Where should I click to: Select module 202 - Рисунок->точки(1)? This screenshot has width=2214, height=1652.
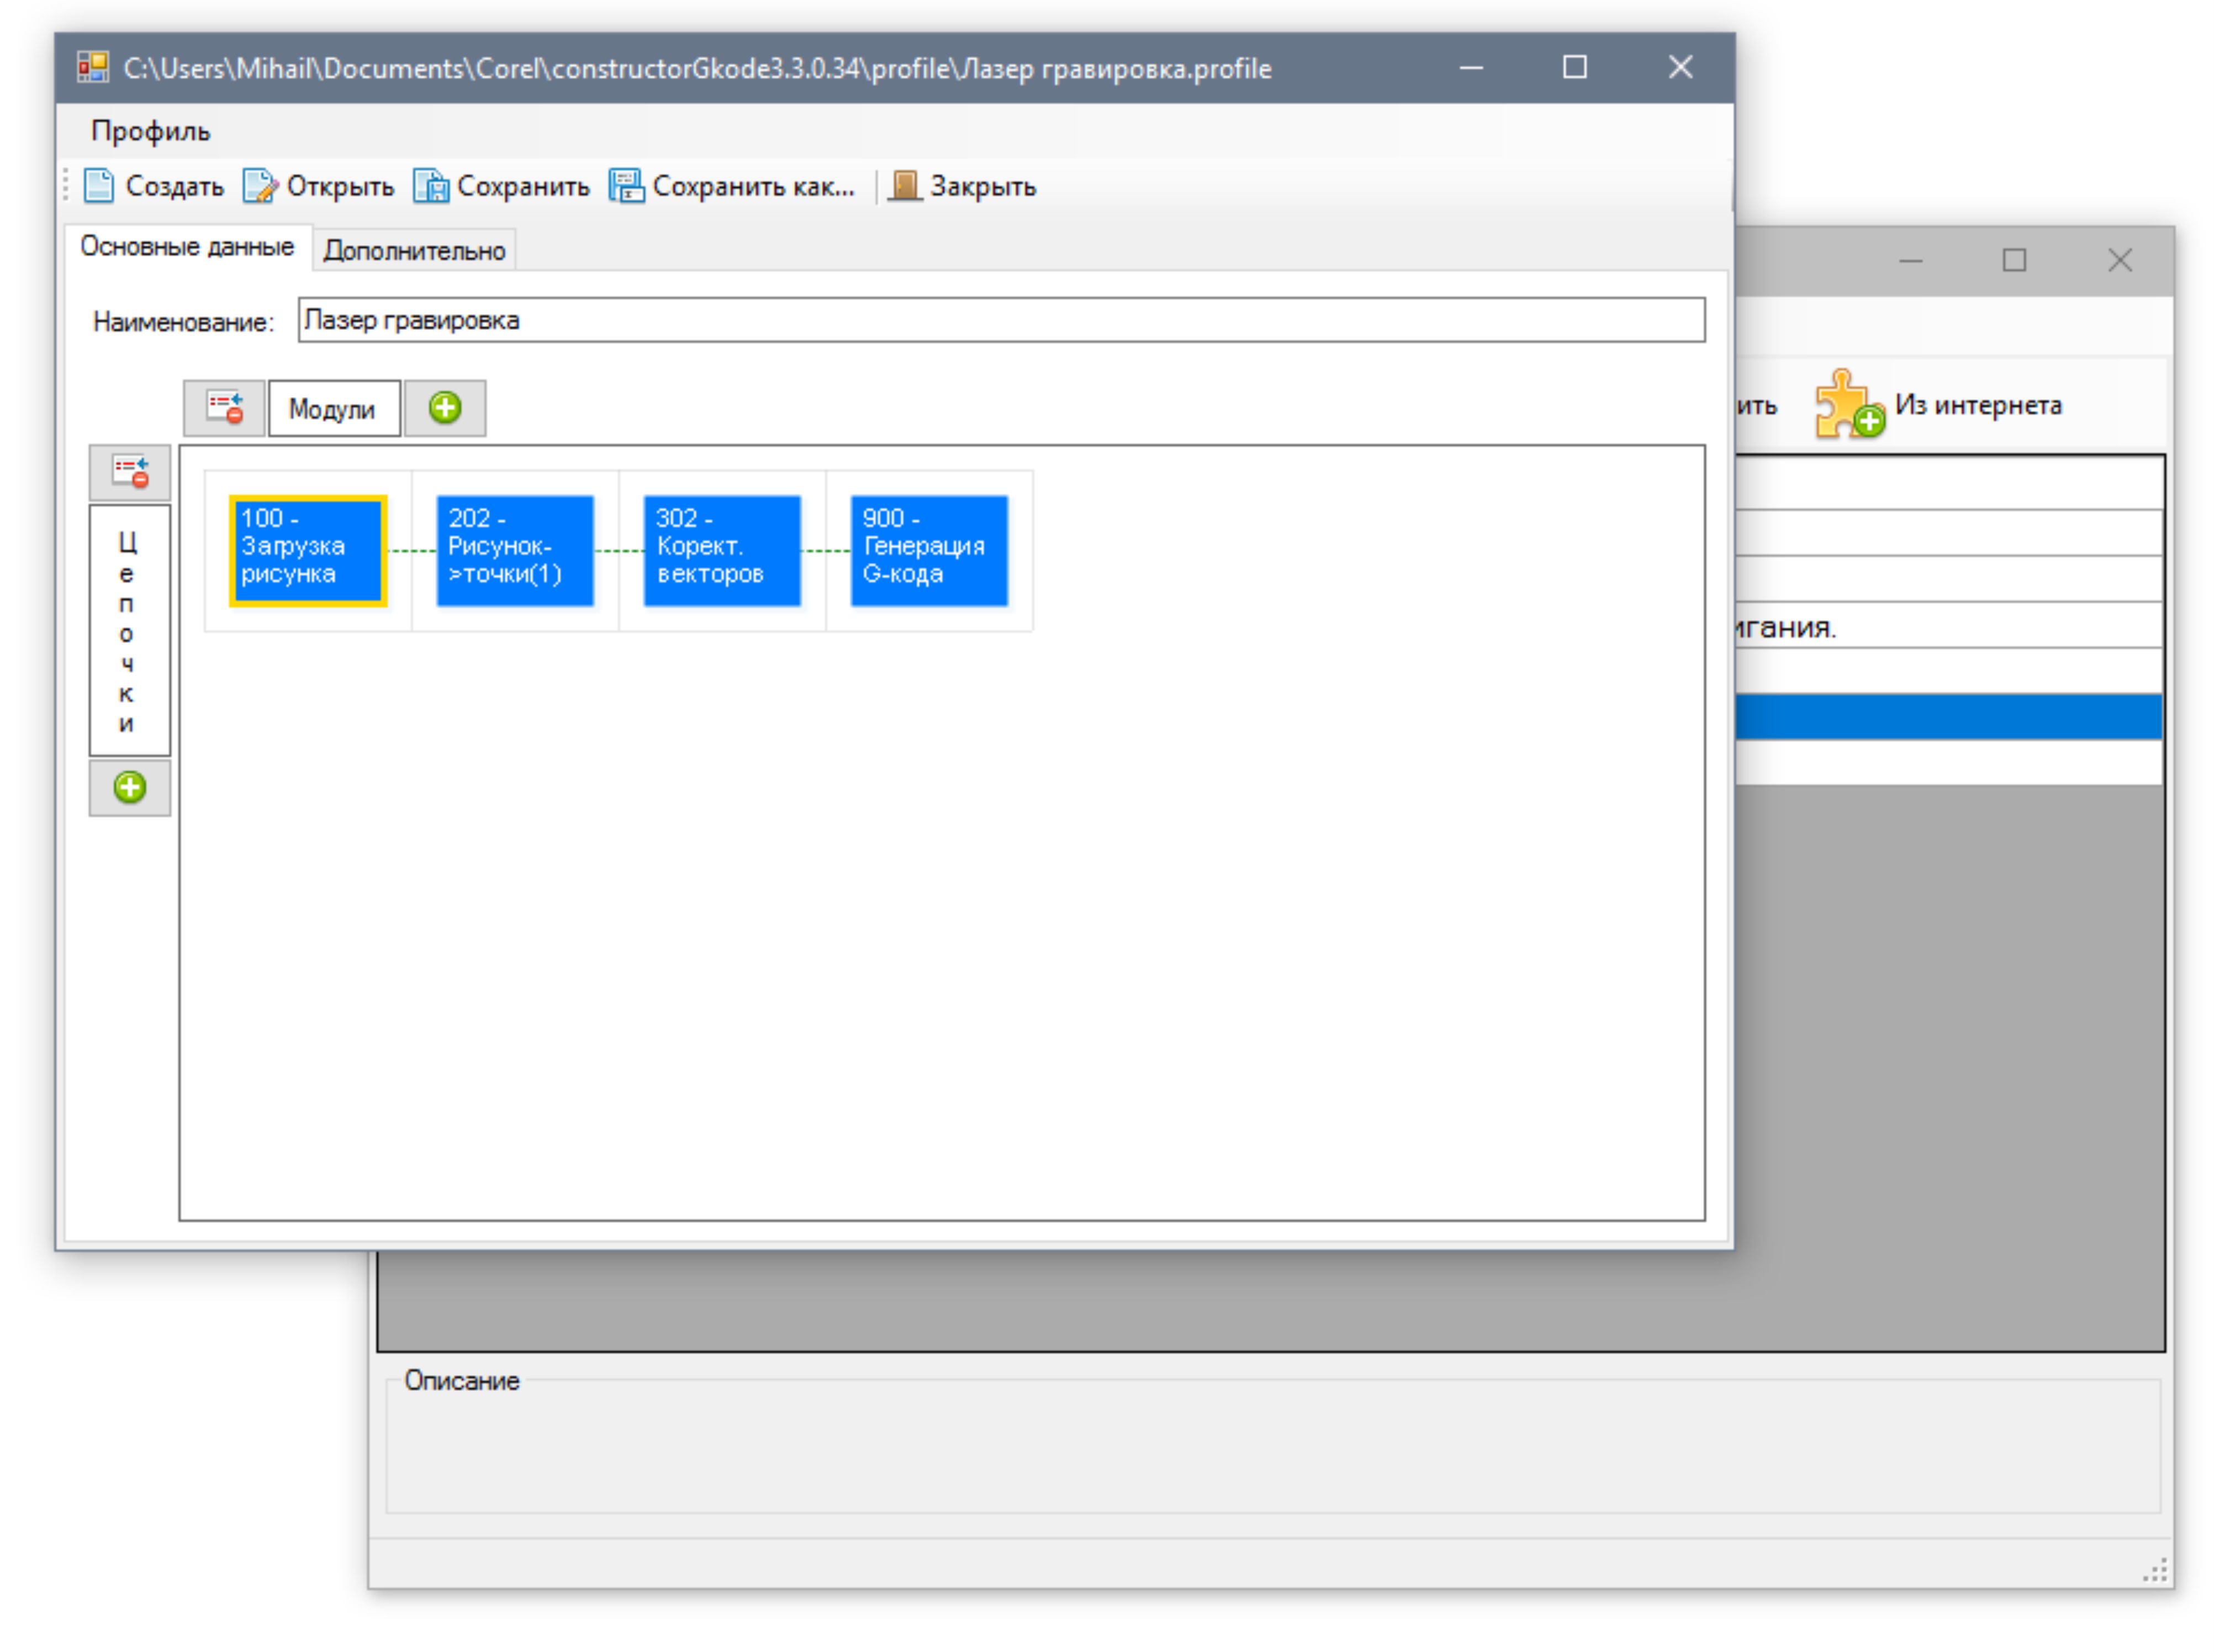[514, 551]
